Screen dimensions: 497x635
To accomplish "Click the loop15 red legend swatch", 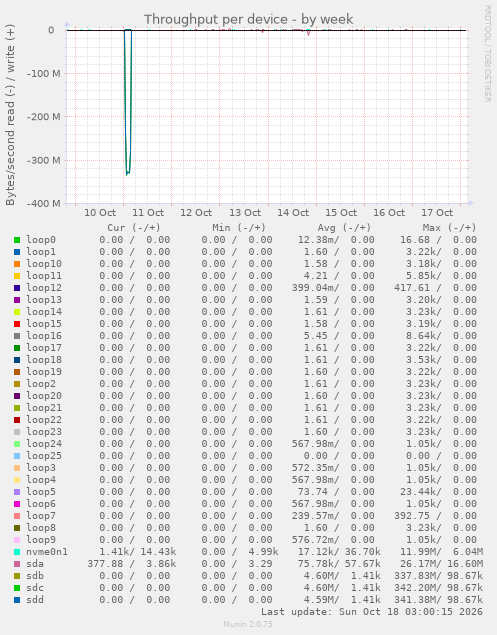I will pyautogui.click(x=17, y=324).
